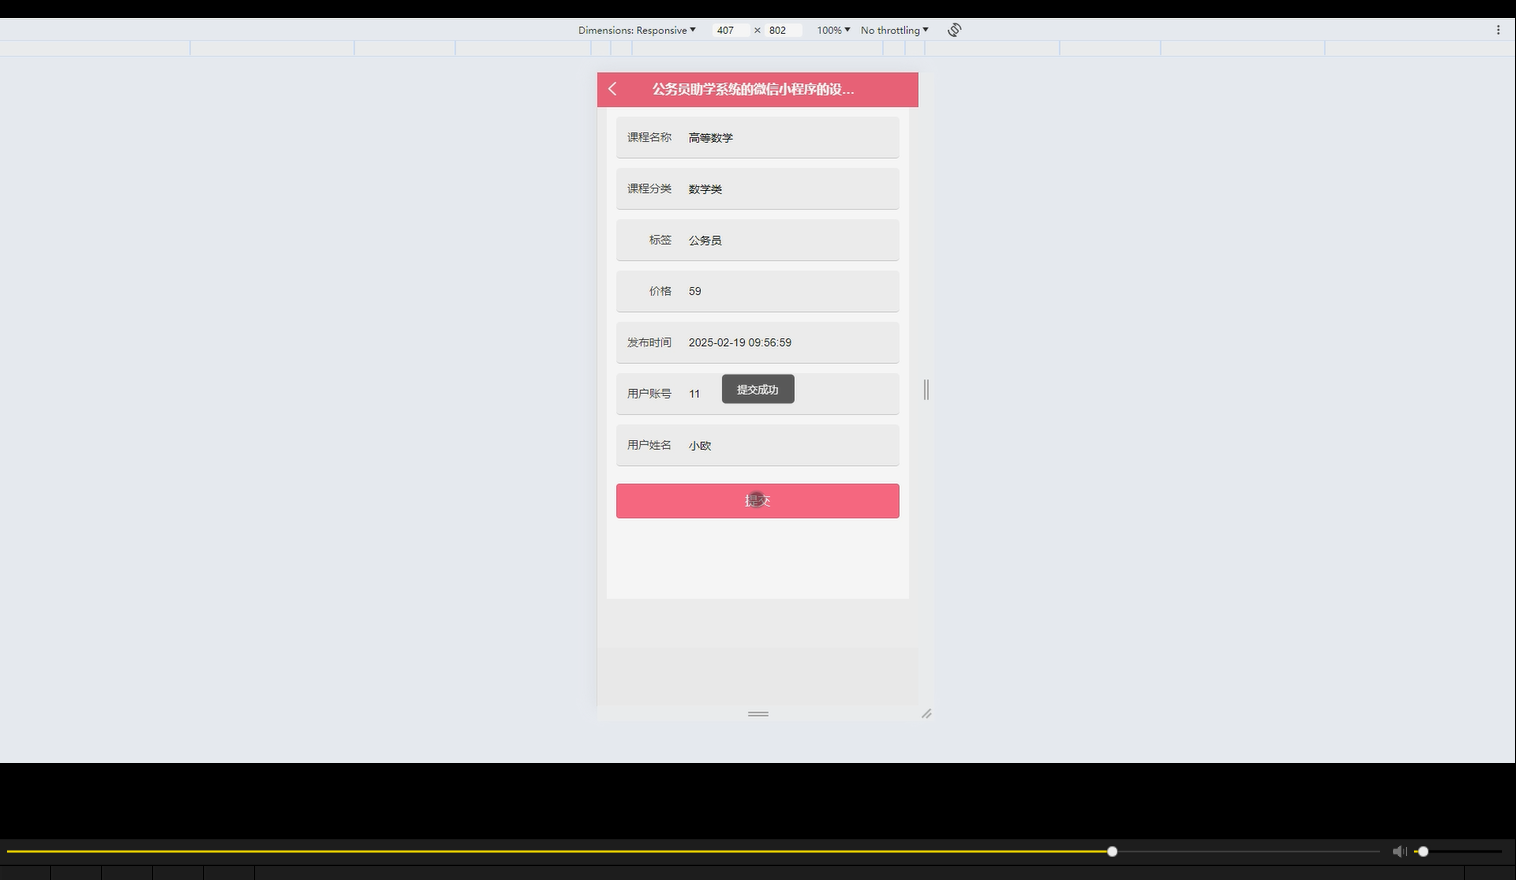
Task: Open the 100% zoom dropdown
Action: point(833,30)
